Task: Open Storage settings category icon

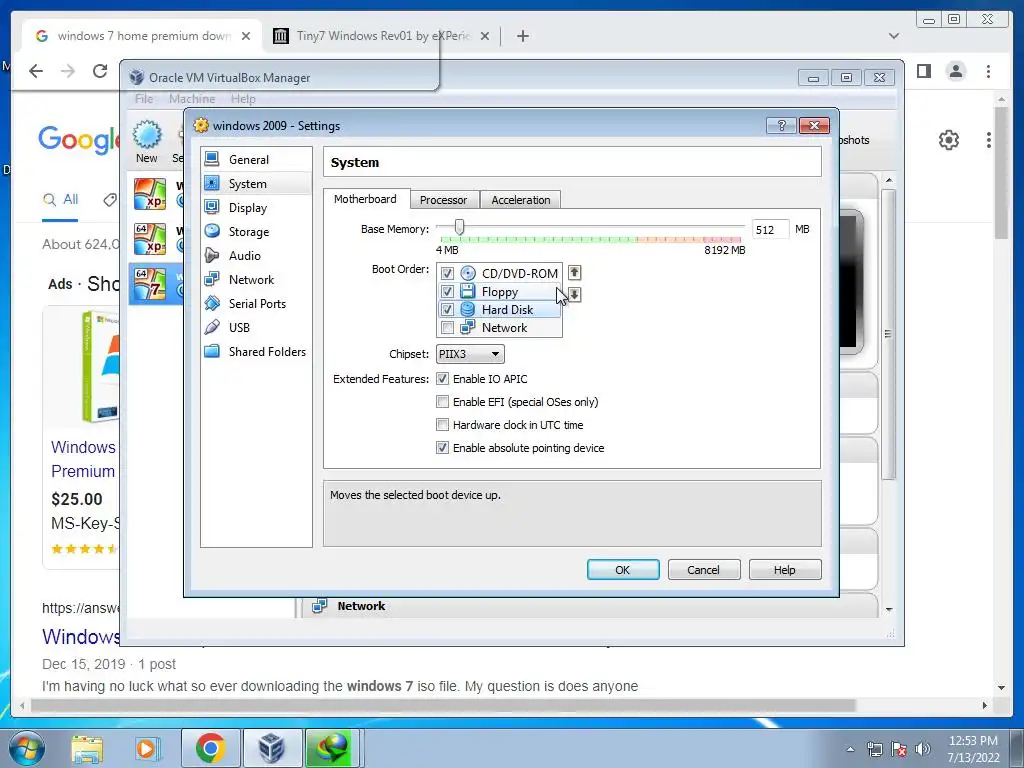Action: (x=212, y=231)
